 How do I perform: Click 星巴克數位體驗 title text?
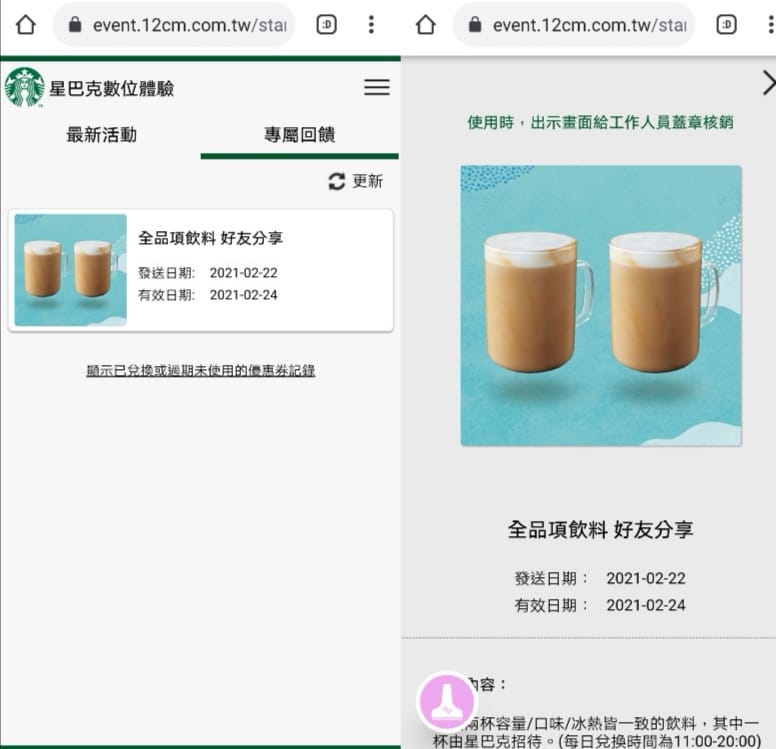111,89
